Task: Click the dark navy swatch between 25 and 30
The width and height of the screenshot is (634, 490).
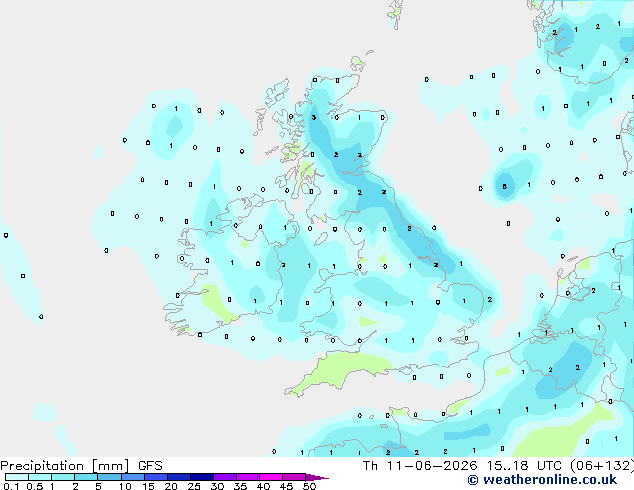Action: 202,477
